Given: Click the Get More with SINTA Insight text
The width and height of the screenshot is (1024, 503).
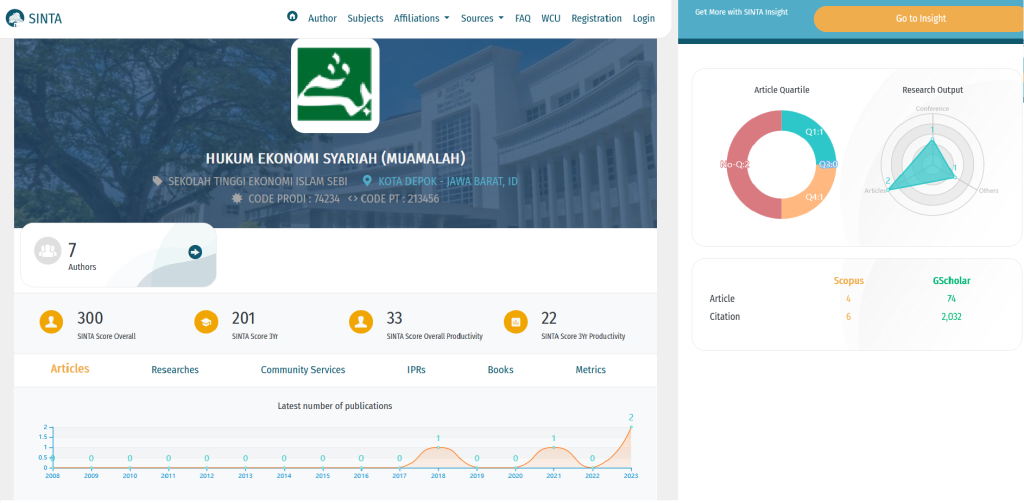Looking at the screenshot, I should (741, 12).
